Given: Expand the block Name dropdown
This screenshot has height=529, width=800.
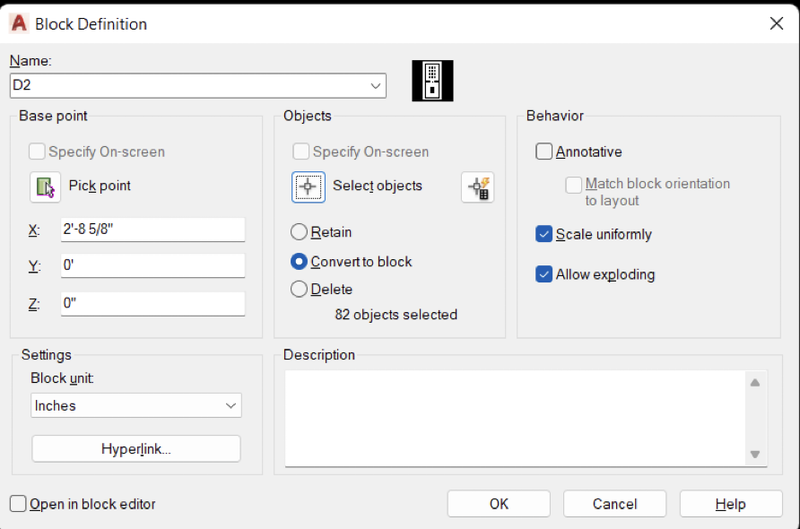Looking at the screenshot, I should point(376,86).
